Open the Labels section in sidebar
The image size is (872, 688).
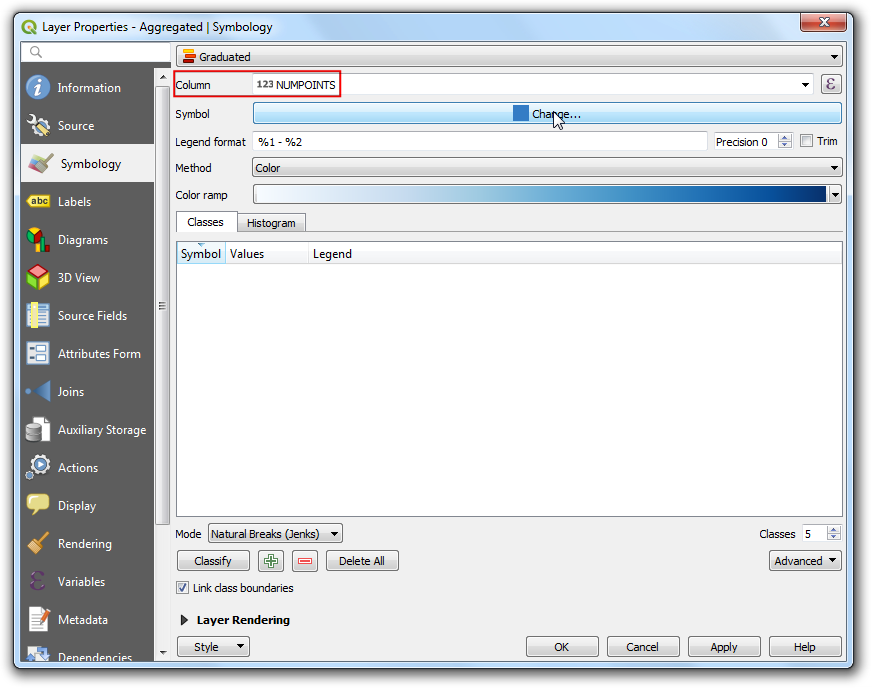[74, 202]
